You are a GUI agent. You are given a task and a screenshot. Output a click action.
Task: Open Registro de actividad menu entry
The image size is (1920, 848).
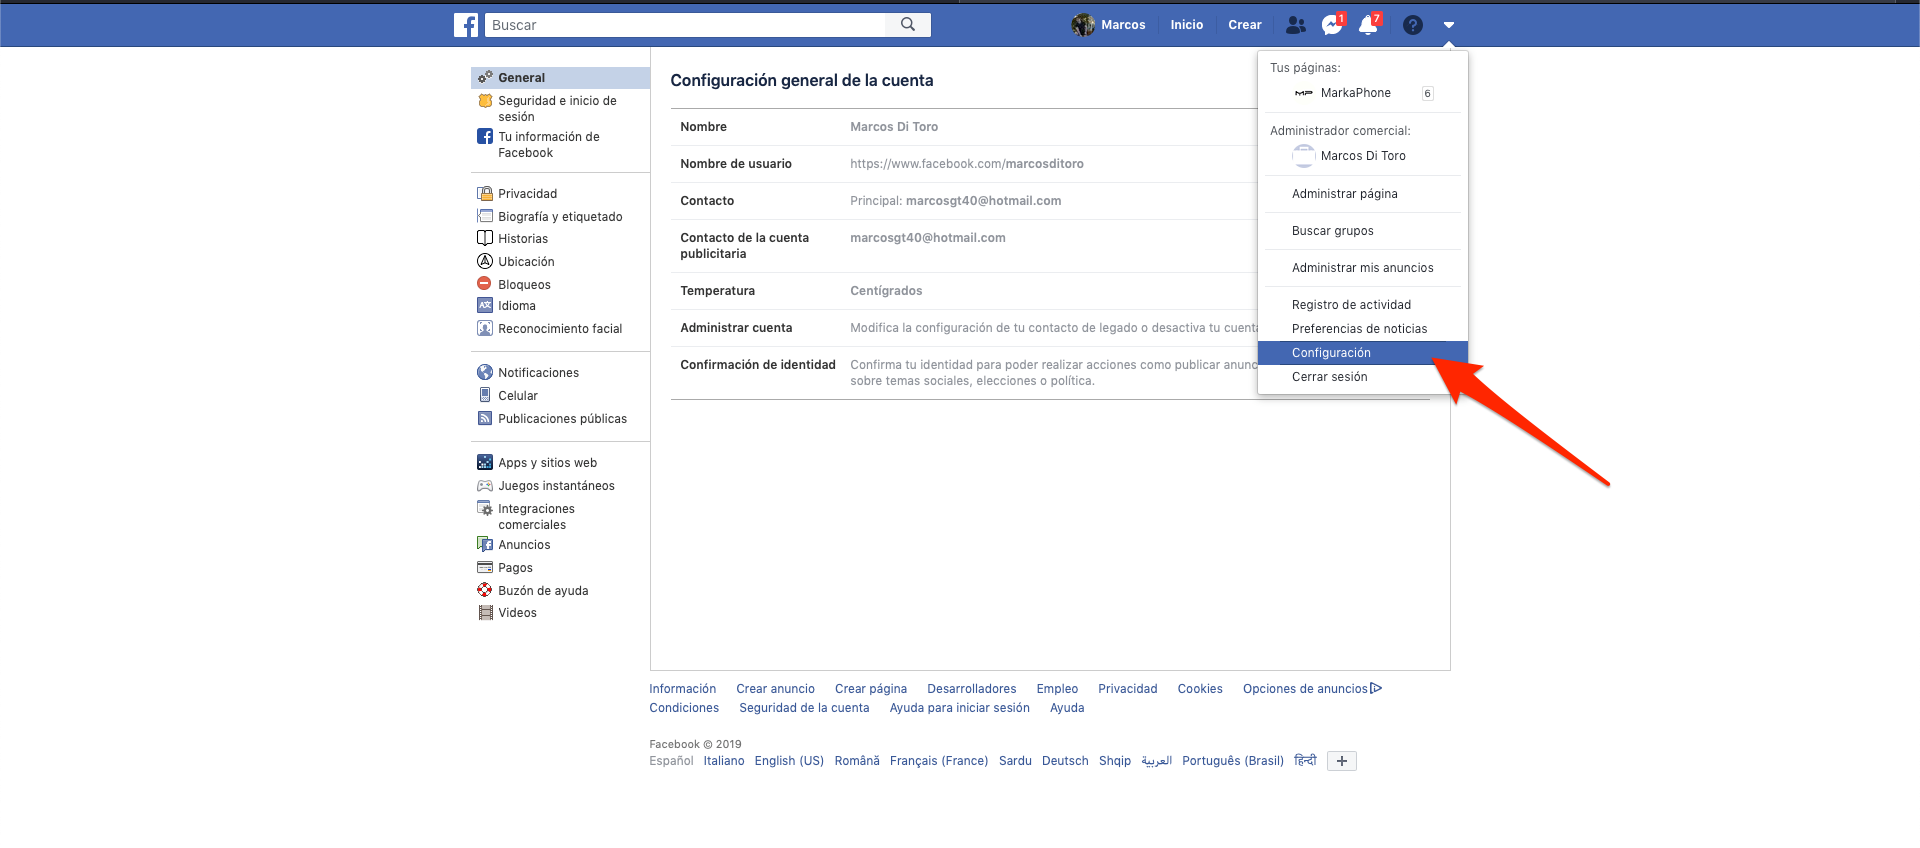coord(1351,305)
